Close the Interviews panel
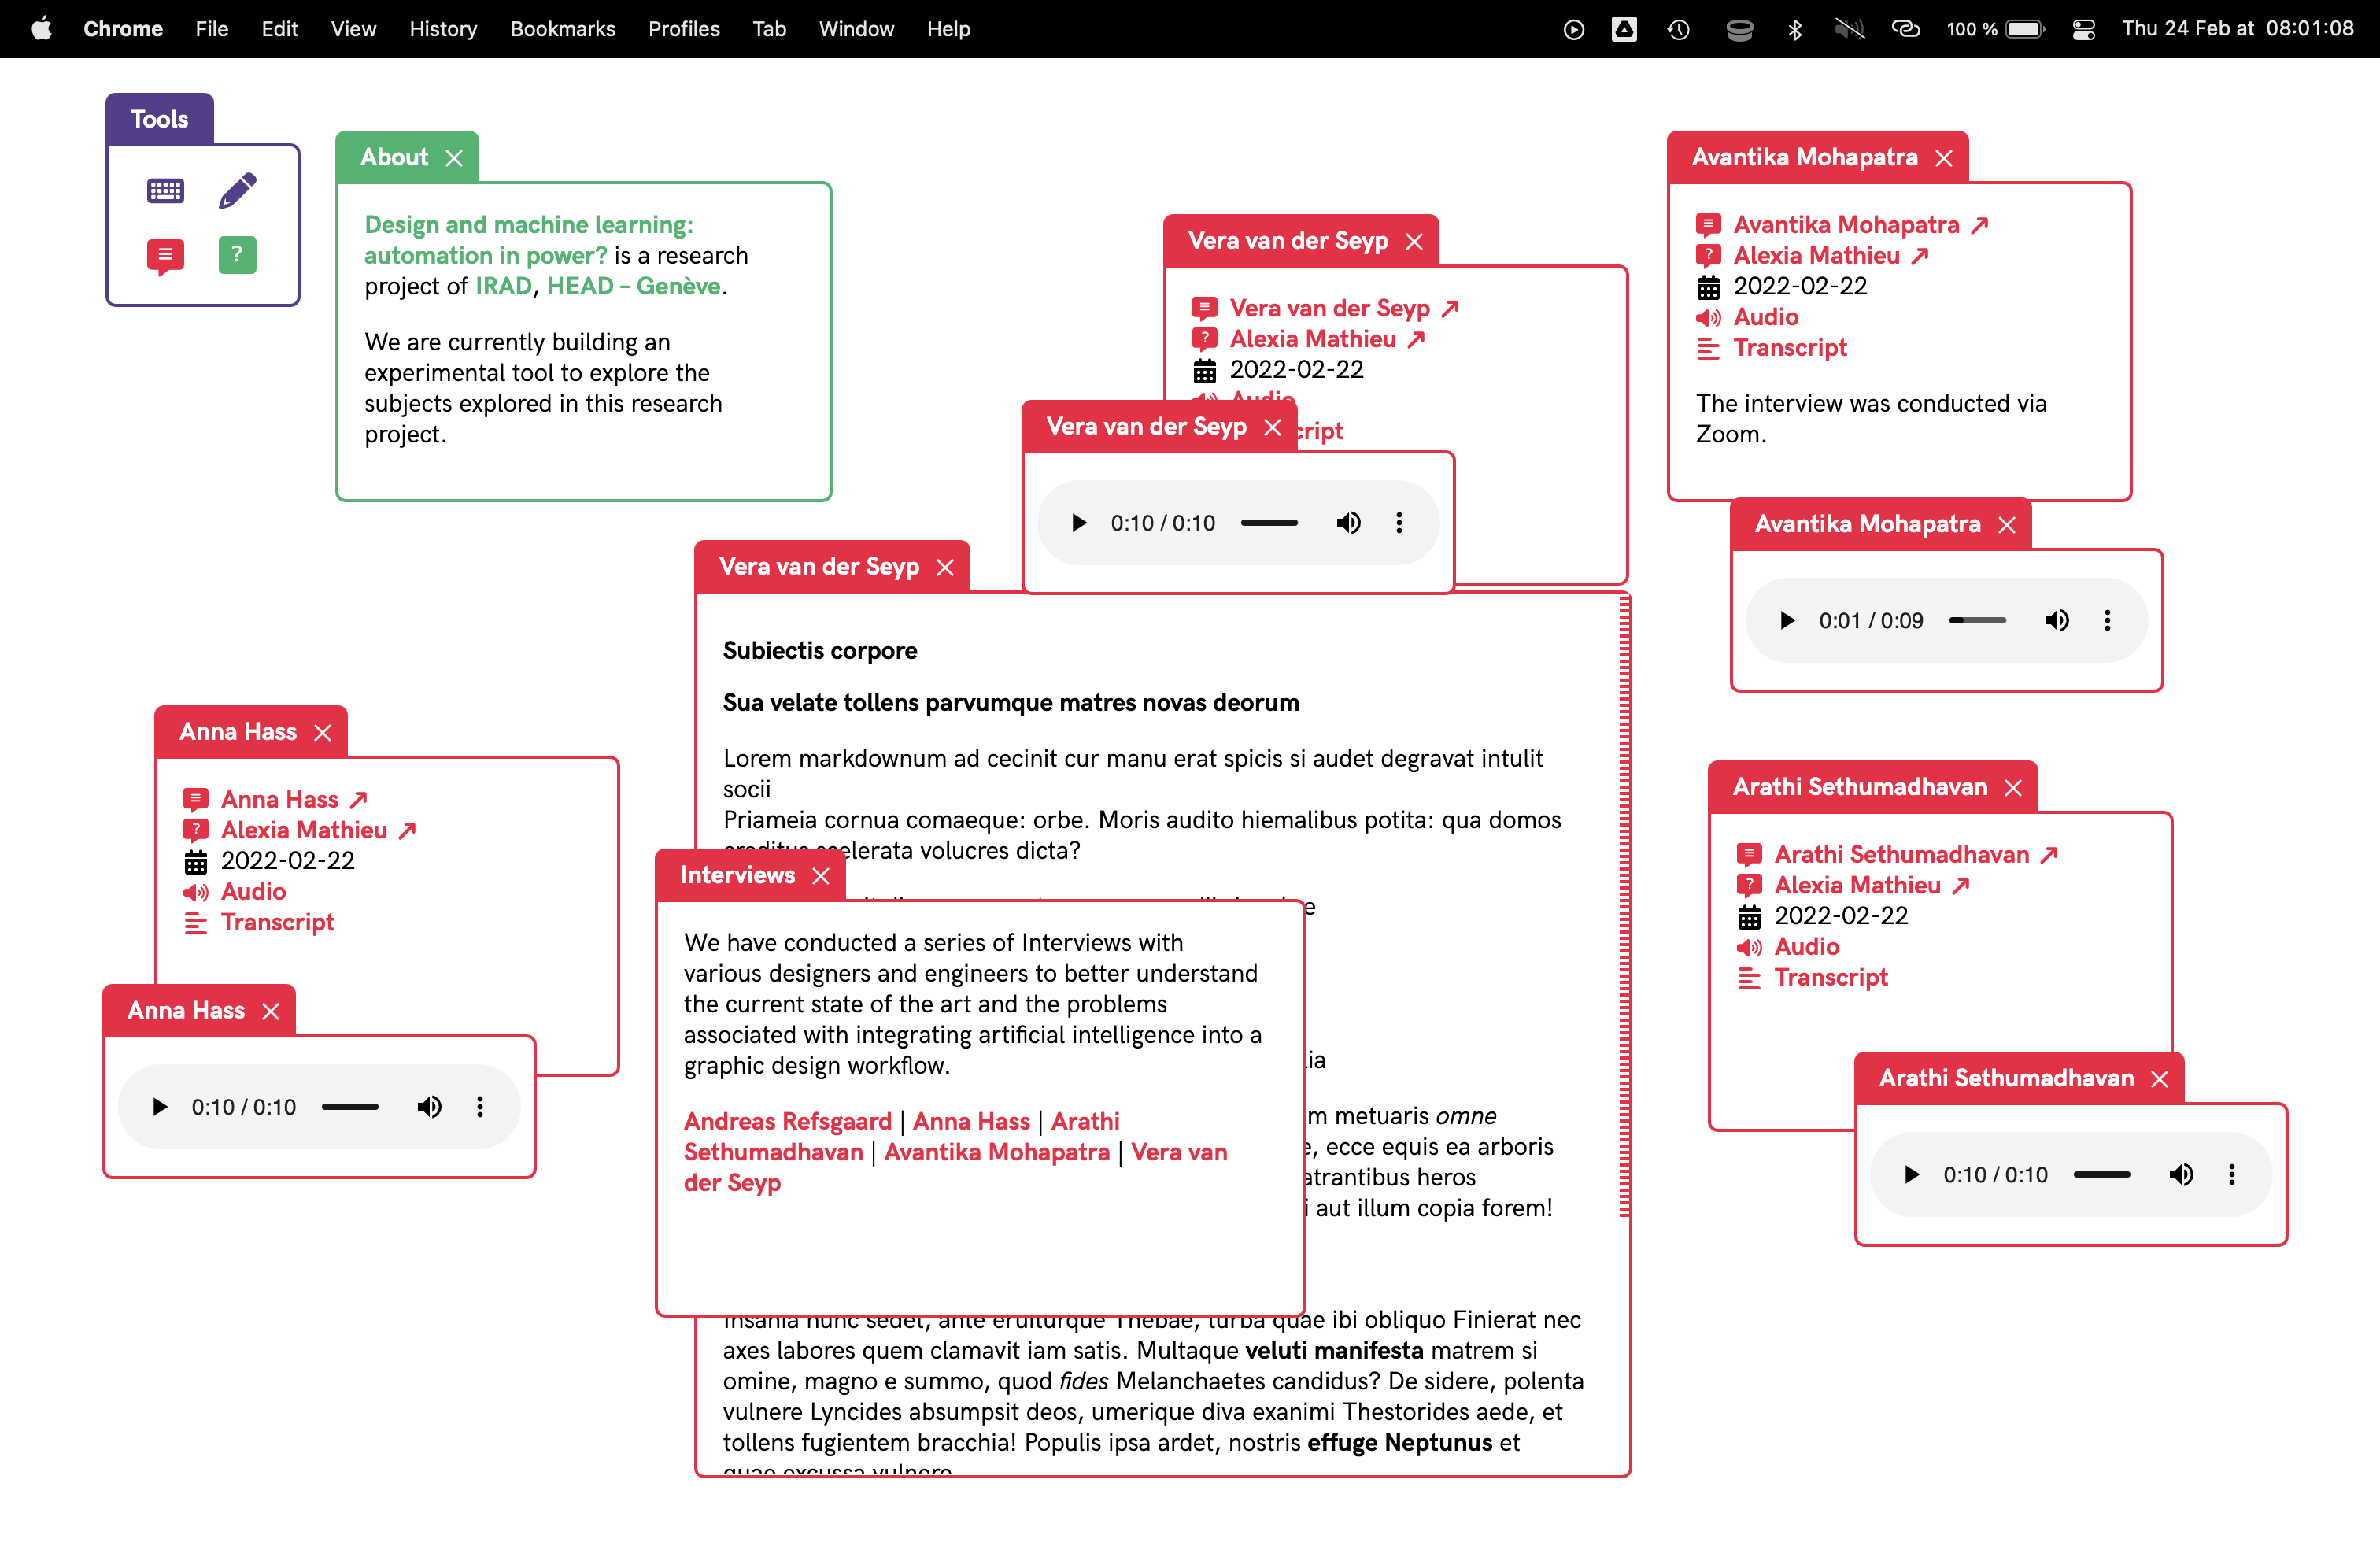The width and height of the screenshot is (2380, 1546). click(x=821, y=876)
